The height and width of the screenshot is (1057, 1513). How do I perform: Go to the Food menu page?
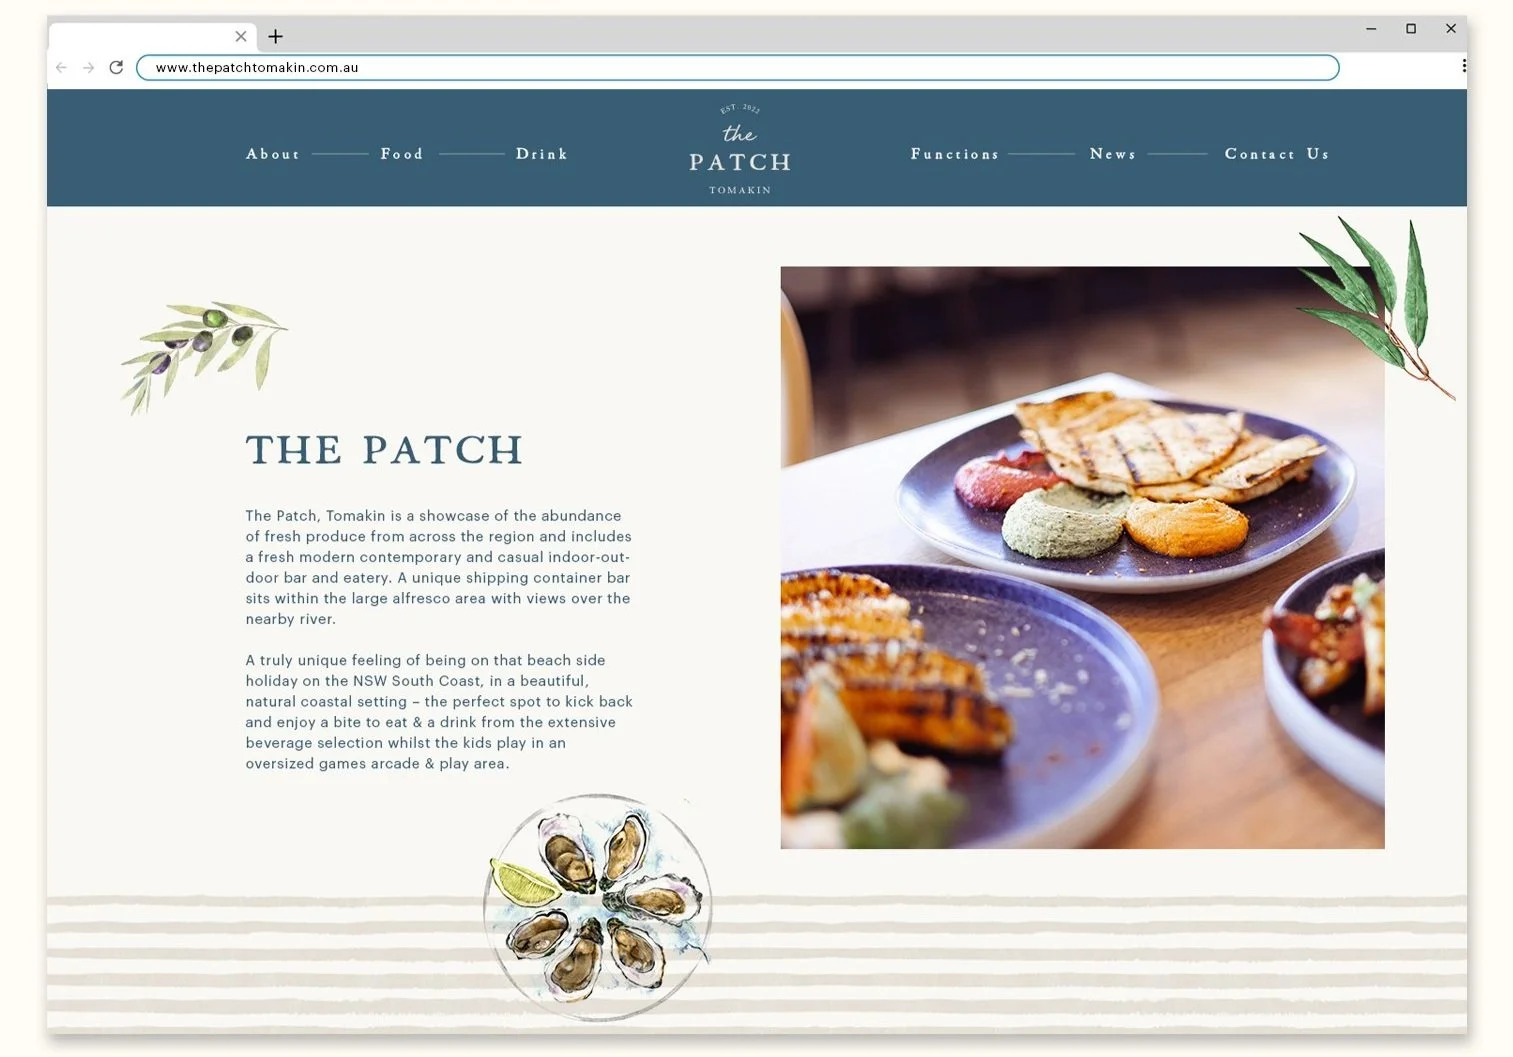click(x=402, y=154)
